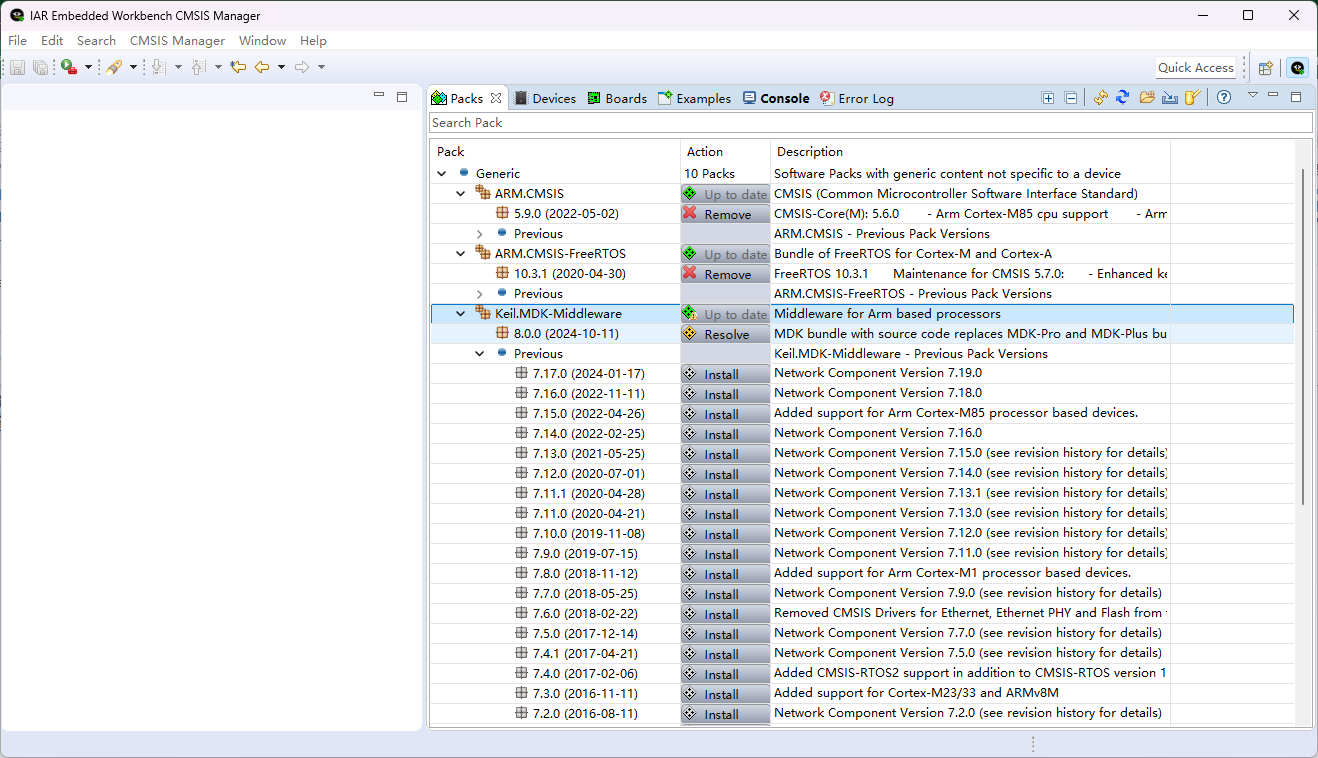Minimize the Packs view panel
Screen dimensions: 1318x758
coord(1273,95)
